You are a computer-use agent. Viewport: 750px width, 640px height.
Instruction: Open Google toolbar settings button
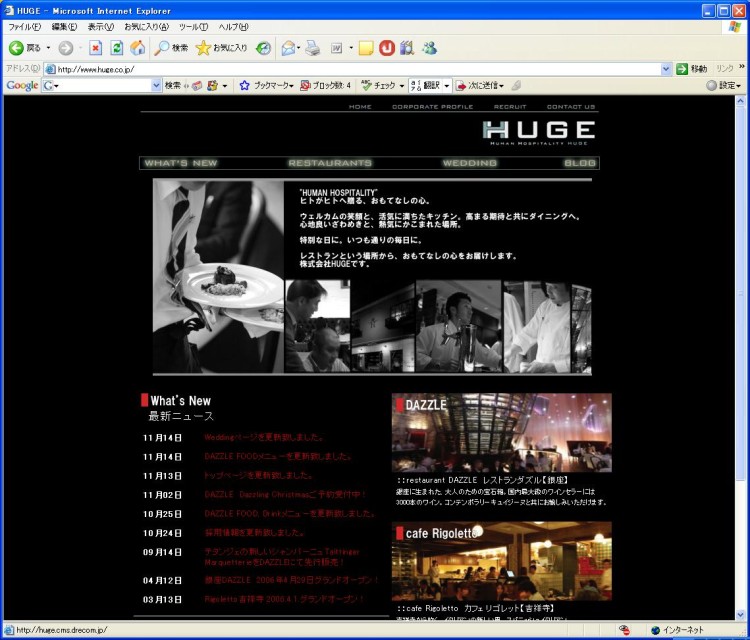[x=724, y=86]
